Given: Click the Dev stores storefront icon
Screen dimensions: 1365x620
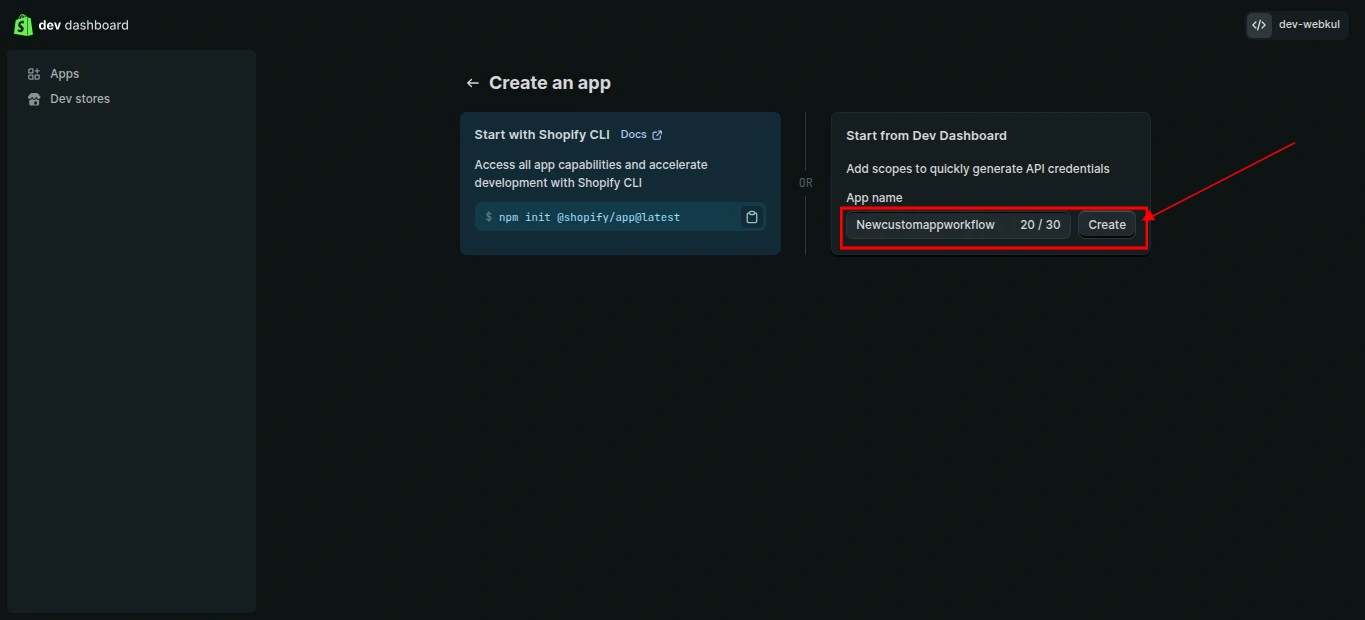Looking at the screenshot, I should pyautogui.click(x=34, y=99).
